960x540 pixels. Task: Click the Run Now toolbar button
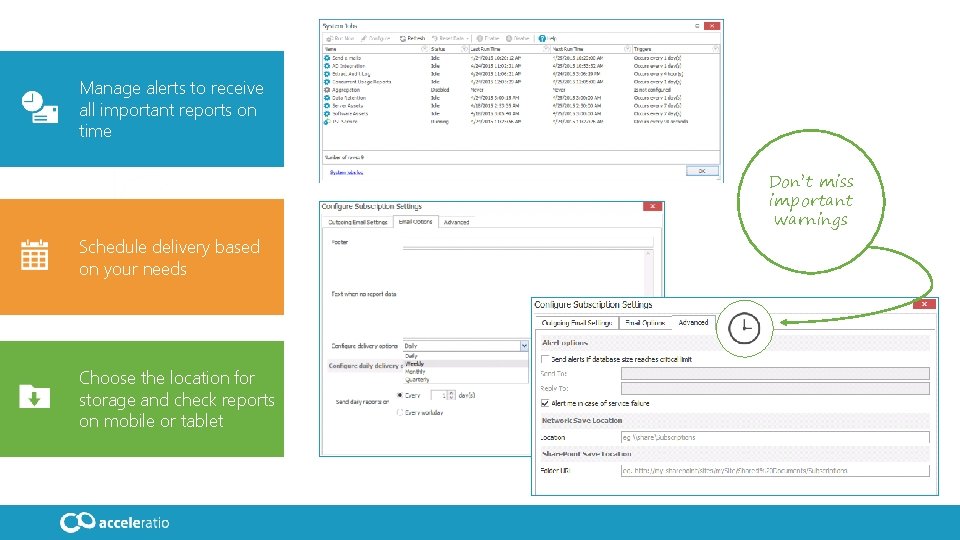pos(340,39)
